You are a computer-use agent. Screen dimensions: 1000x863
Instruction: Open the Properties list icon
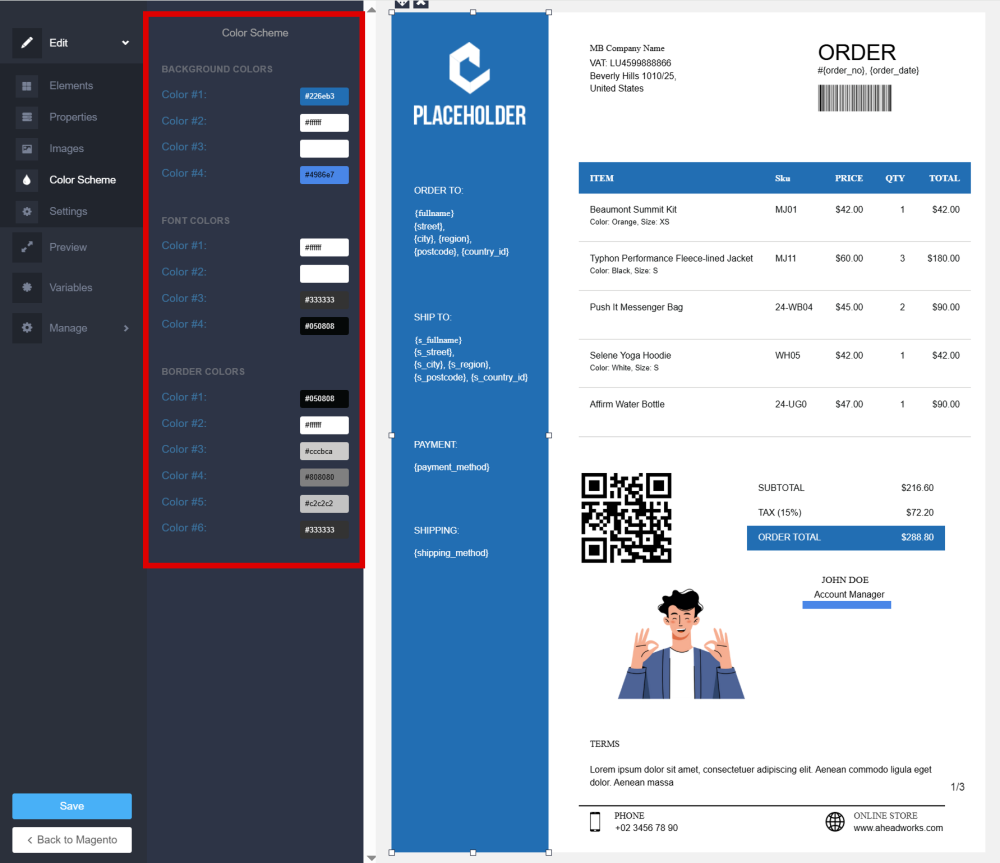(x=27, y=117)
